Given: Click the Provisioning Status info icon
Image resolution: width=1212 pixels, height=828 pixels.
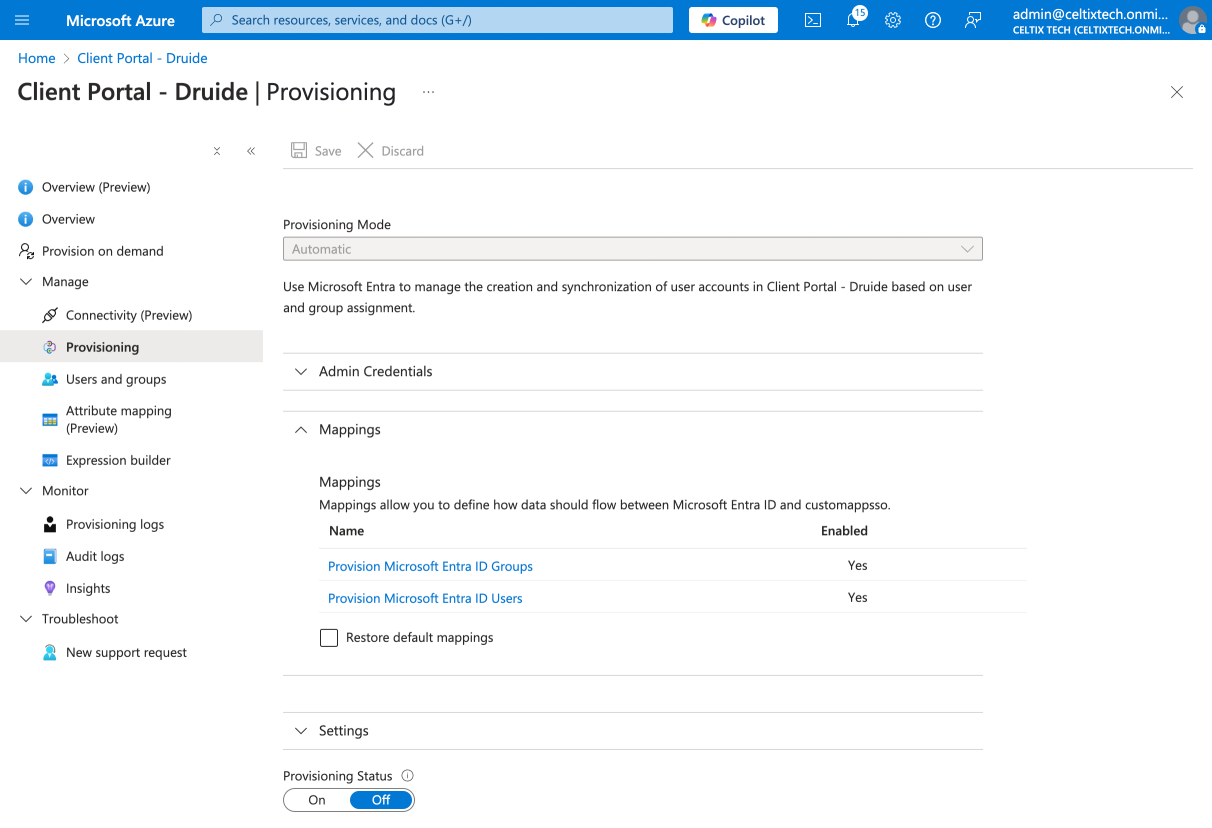Looking at the screenshot, I should pyautogui.click(x=407, y=776).
